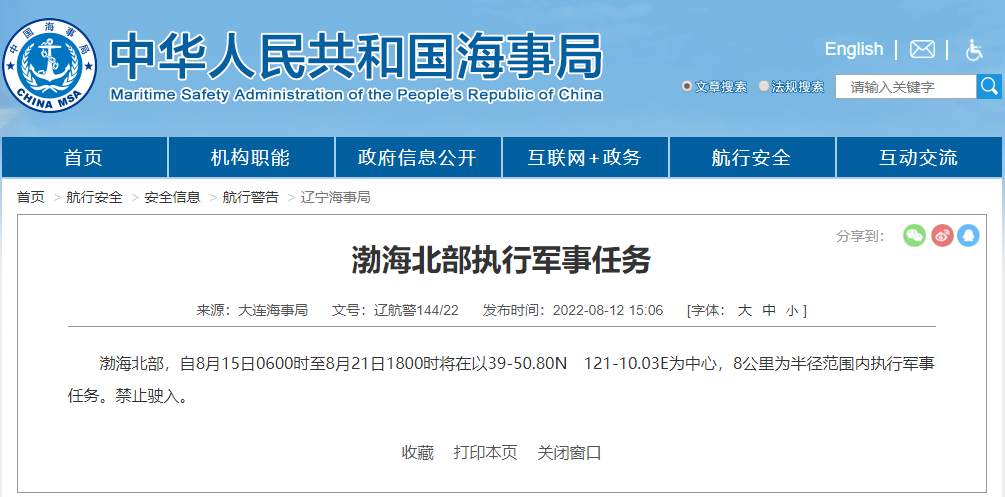This screenshot has height=497, width=1005.
Task: Open the 首页 navigation tab
Action: [x=84, y=157]
